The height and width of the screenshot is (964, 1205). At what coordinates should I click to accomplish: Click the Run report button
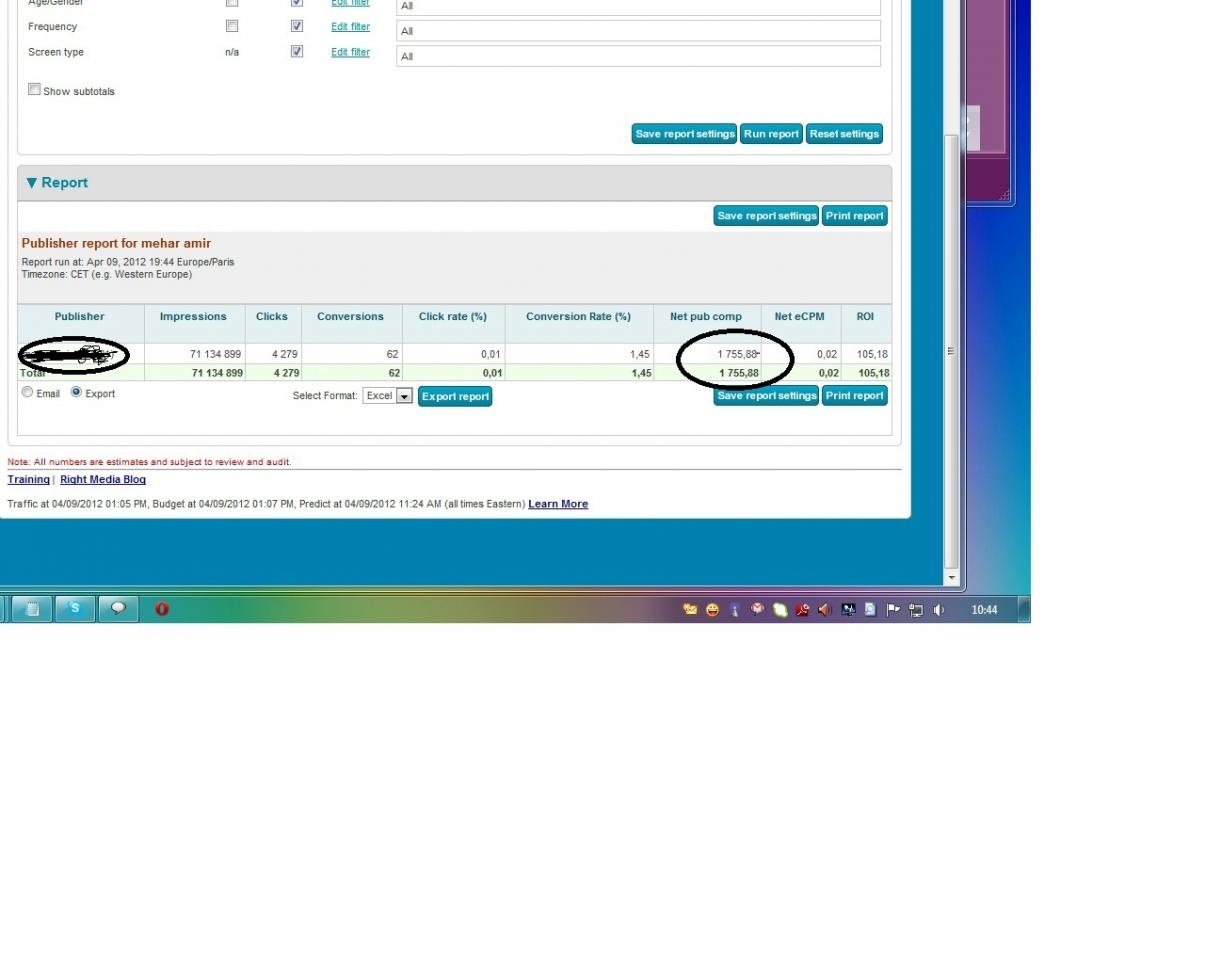tap(771, 134)
